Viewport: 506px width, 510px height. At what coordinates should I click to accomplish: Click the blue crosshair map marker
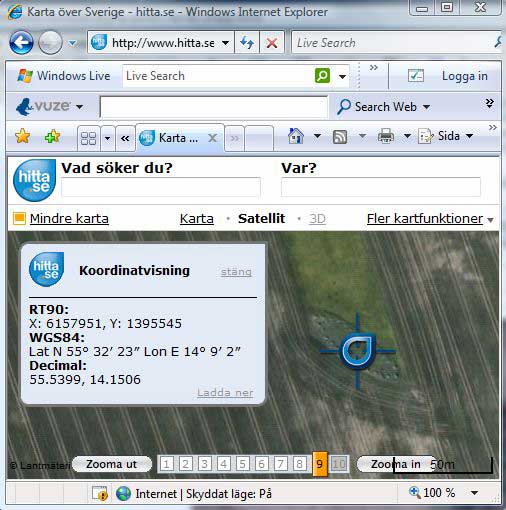pyautogui.click(x=358, y=351)
